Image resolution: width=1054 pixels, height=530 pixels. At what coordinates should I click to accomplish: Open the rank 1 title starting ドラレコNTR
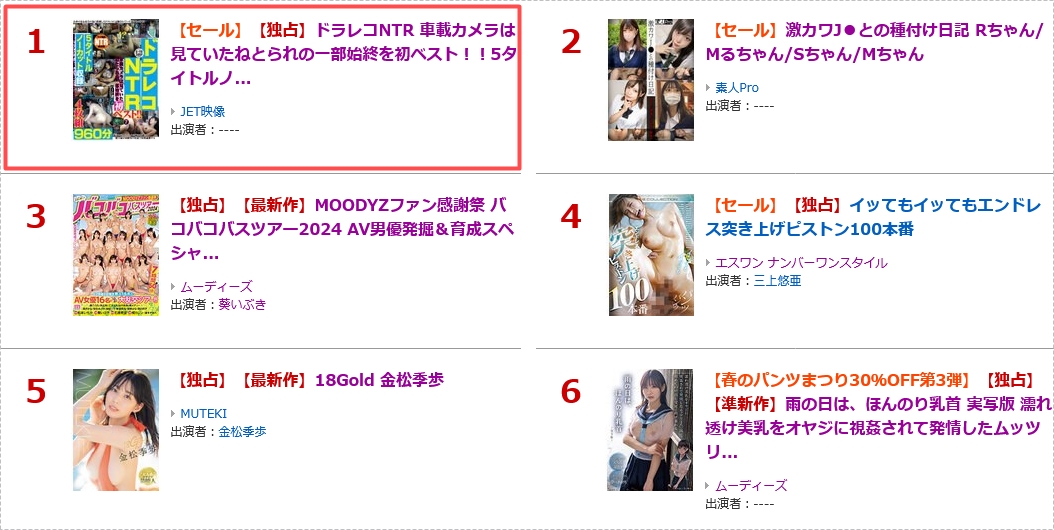[x=343, y=54]
